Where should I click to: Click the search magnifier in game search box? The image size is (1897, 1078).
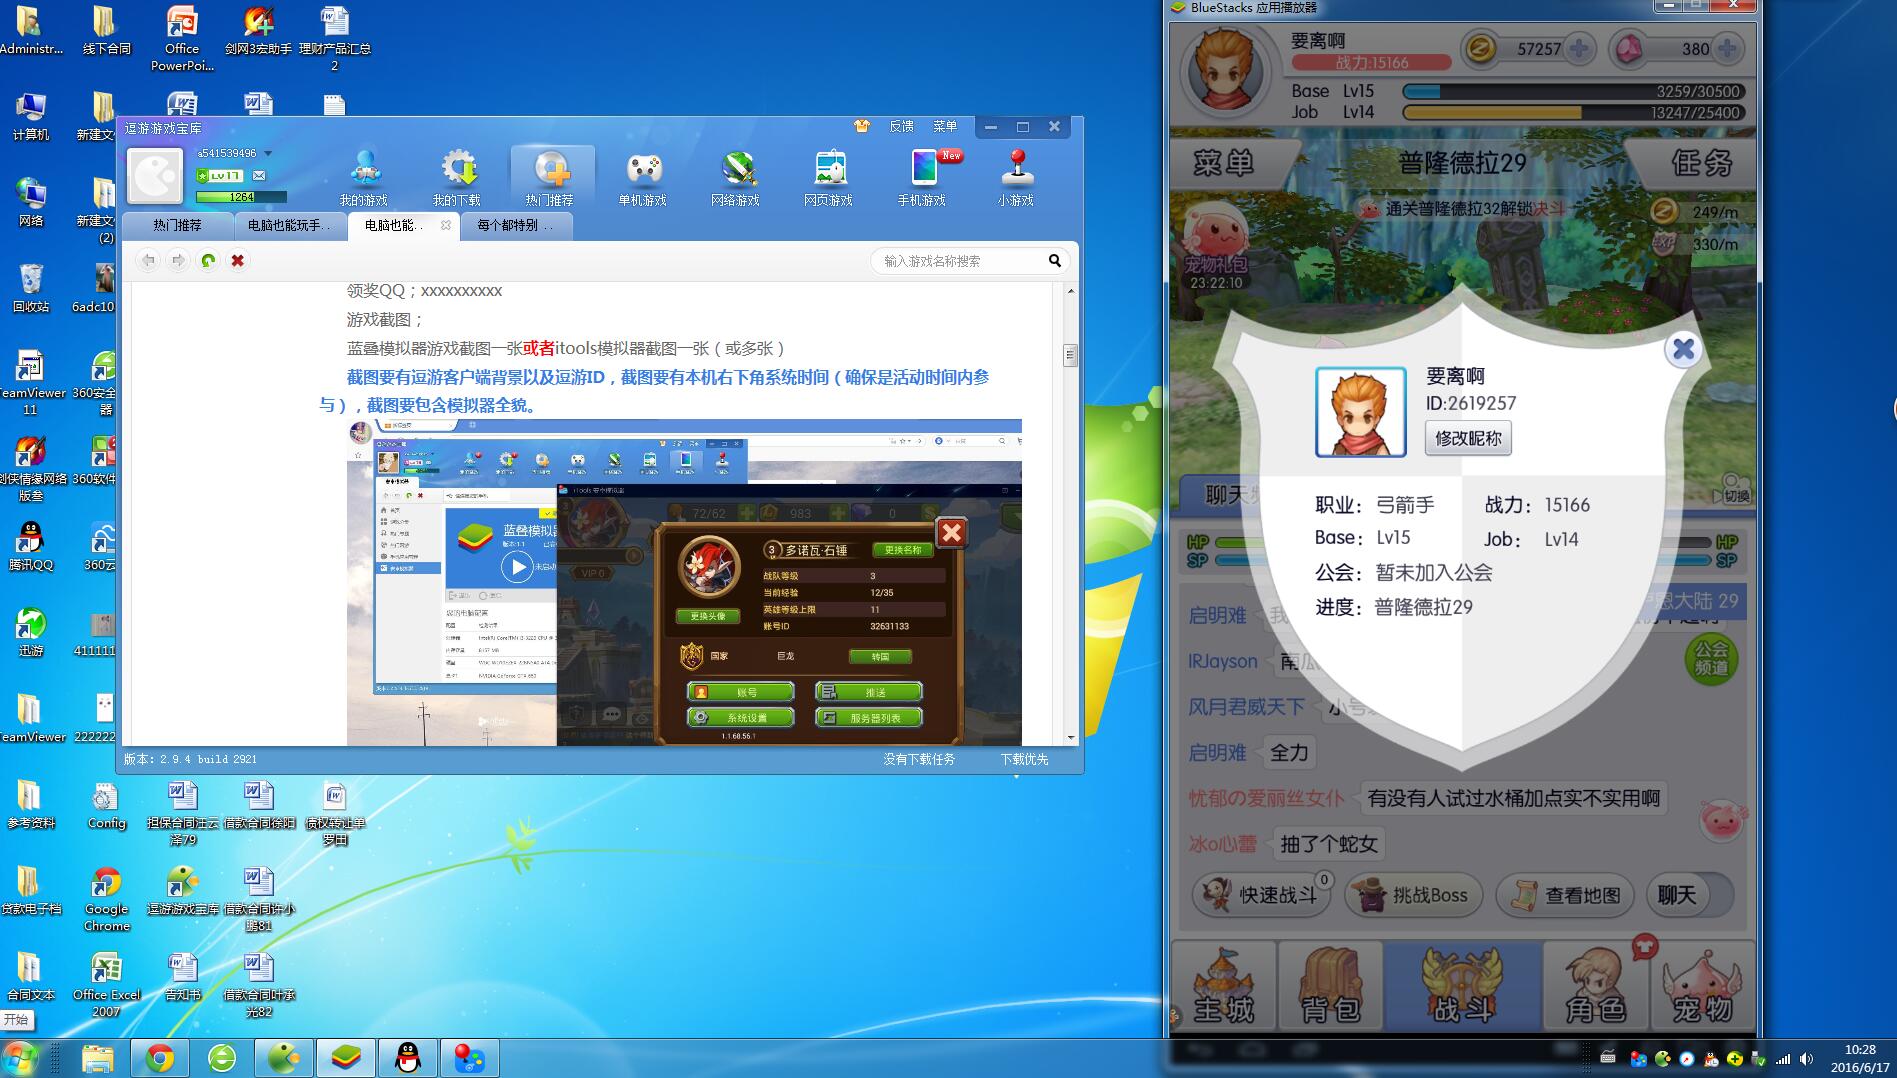coord(1055,261)
